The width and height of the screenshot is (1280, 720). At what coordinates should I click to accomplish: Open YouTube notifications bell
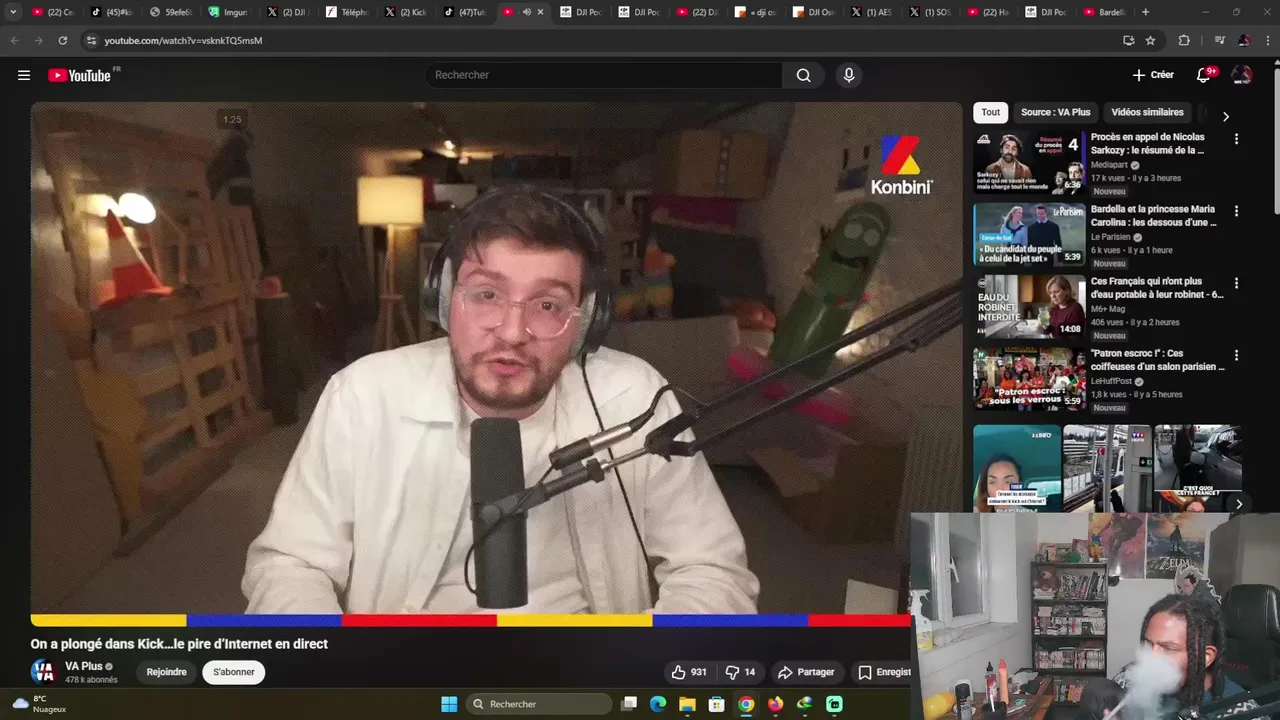(x=1204, y=75)
